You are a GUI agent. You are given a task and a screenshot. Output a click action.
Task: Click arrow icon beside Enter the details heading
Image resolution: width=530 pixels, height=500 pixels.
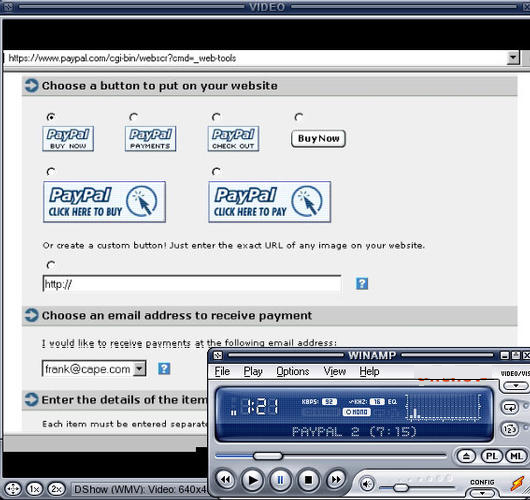tap(32, 400)
